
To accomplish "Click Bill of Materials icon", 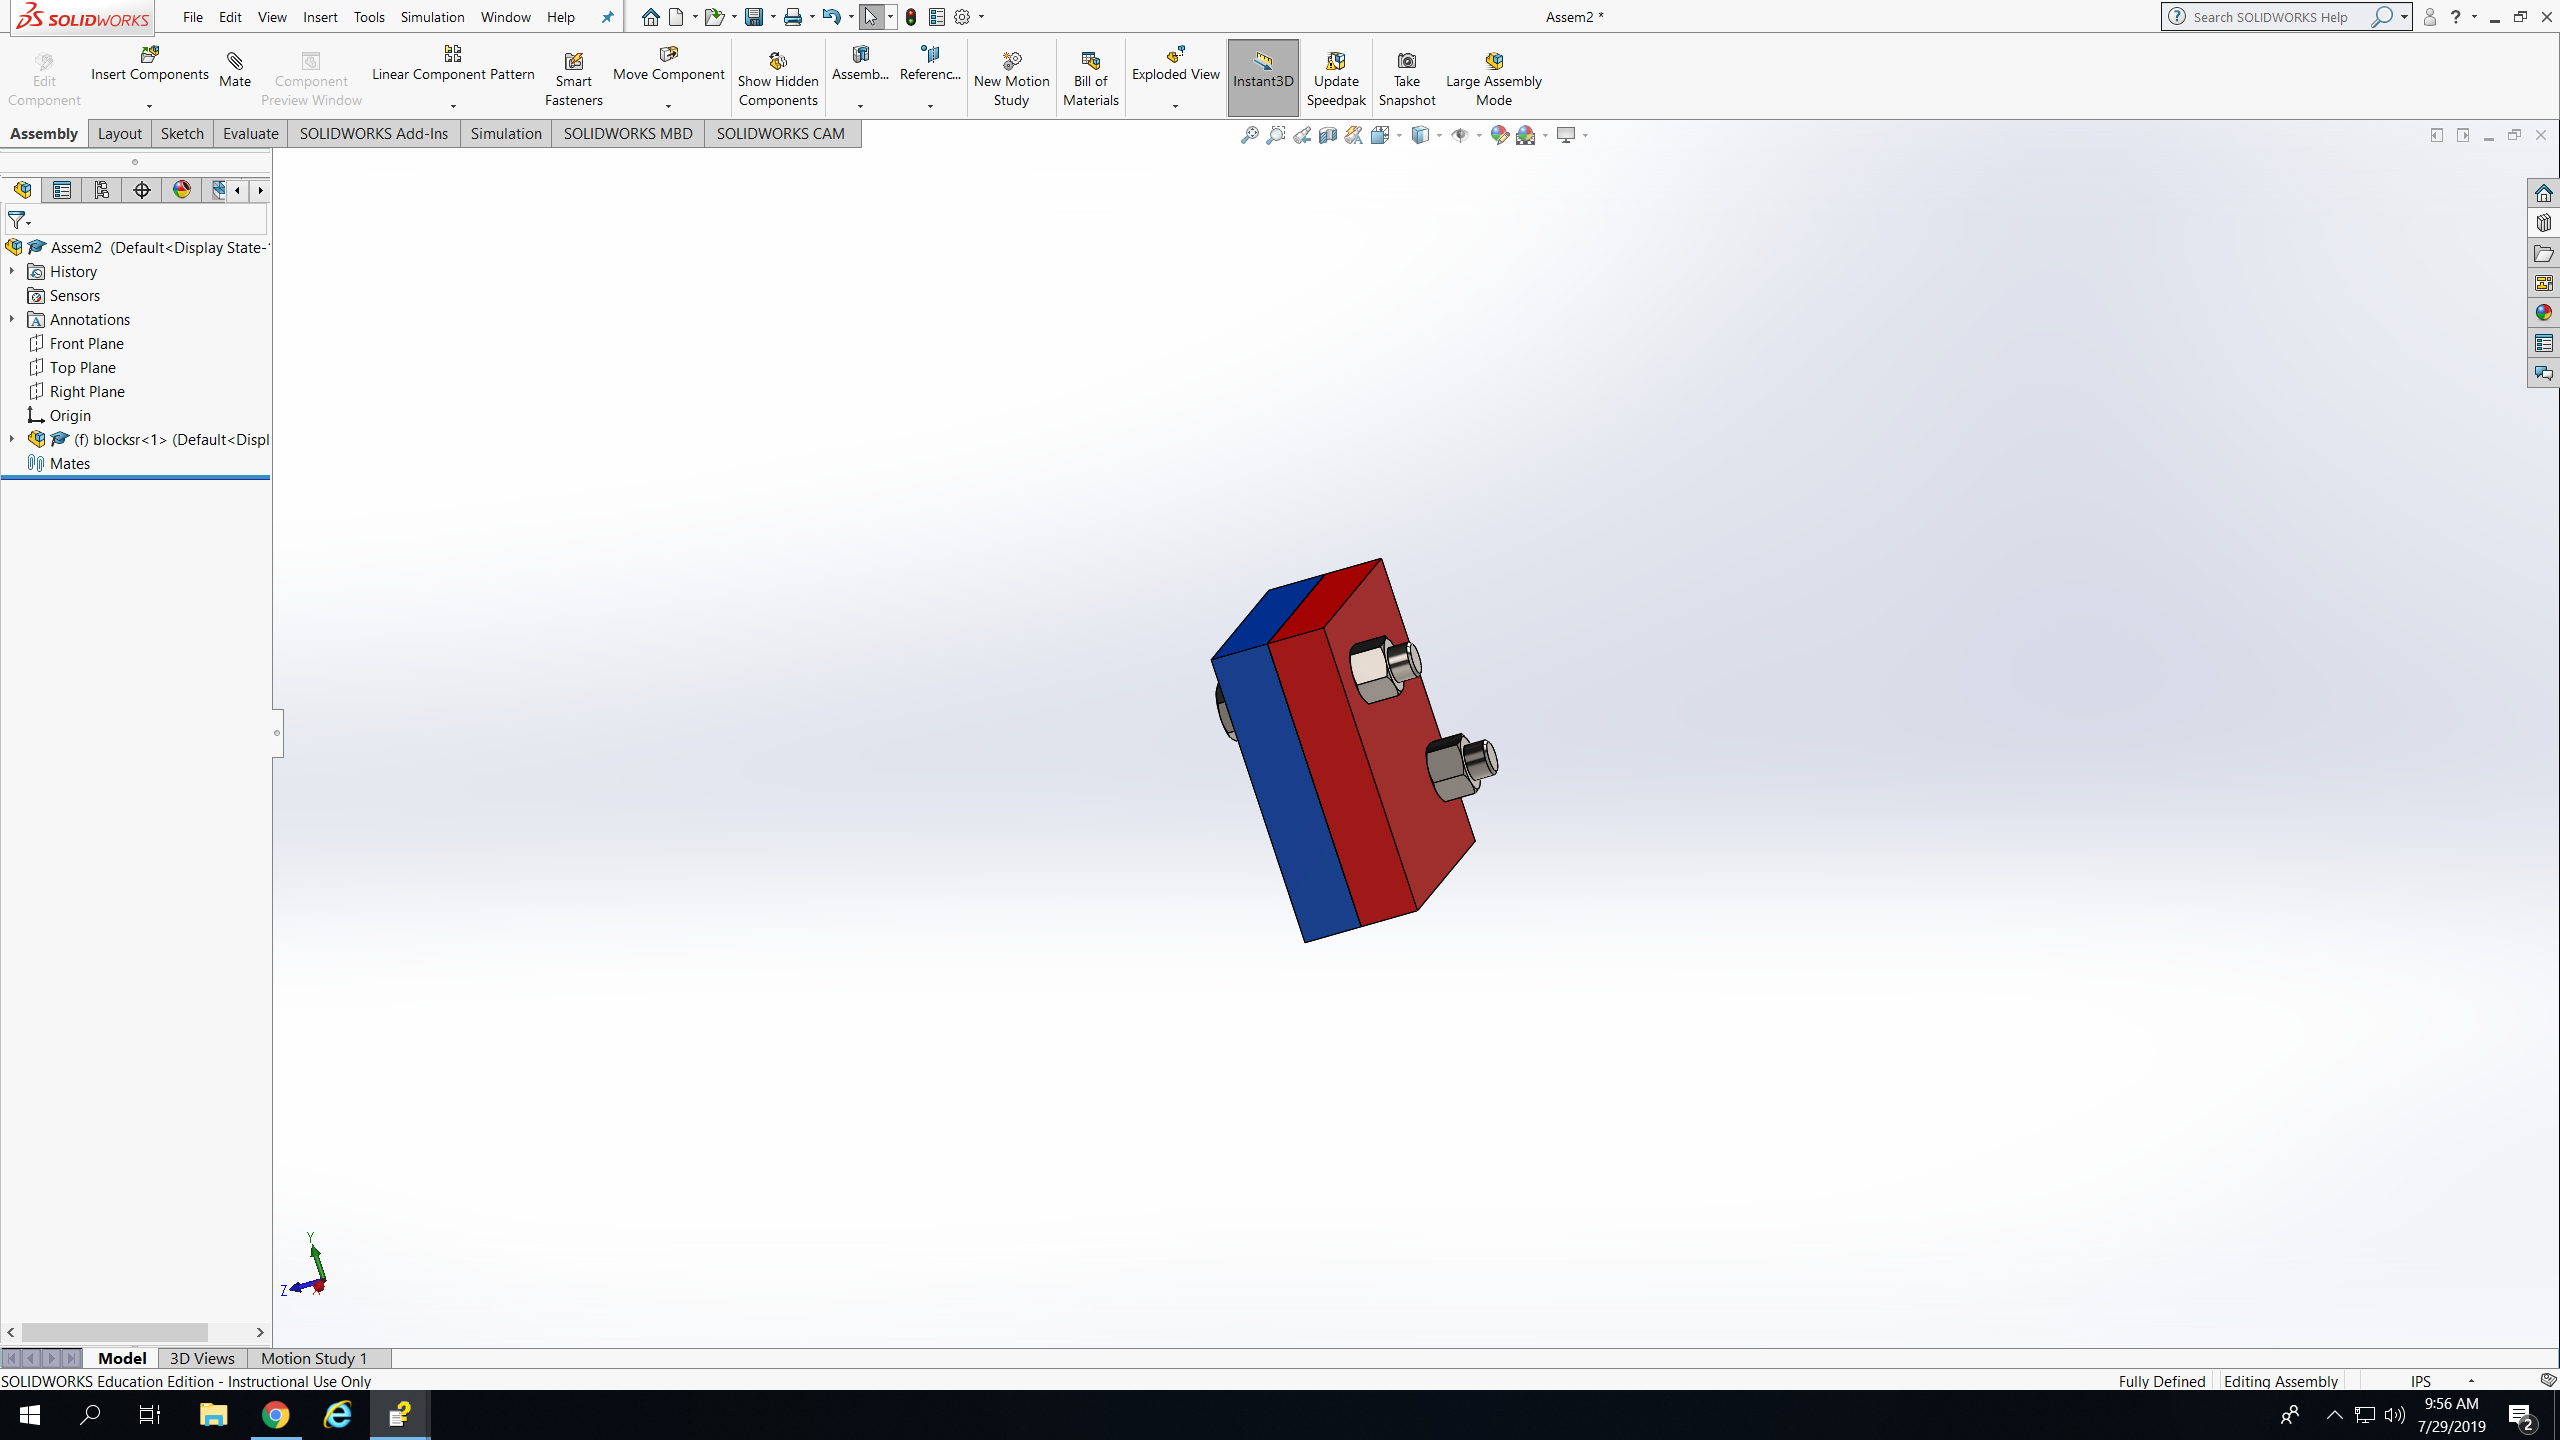I will tap(1090, 79).
